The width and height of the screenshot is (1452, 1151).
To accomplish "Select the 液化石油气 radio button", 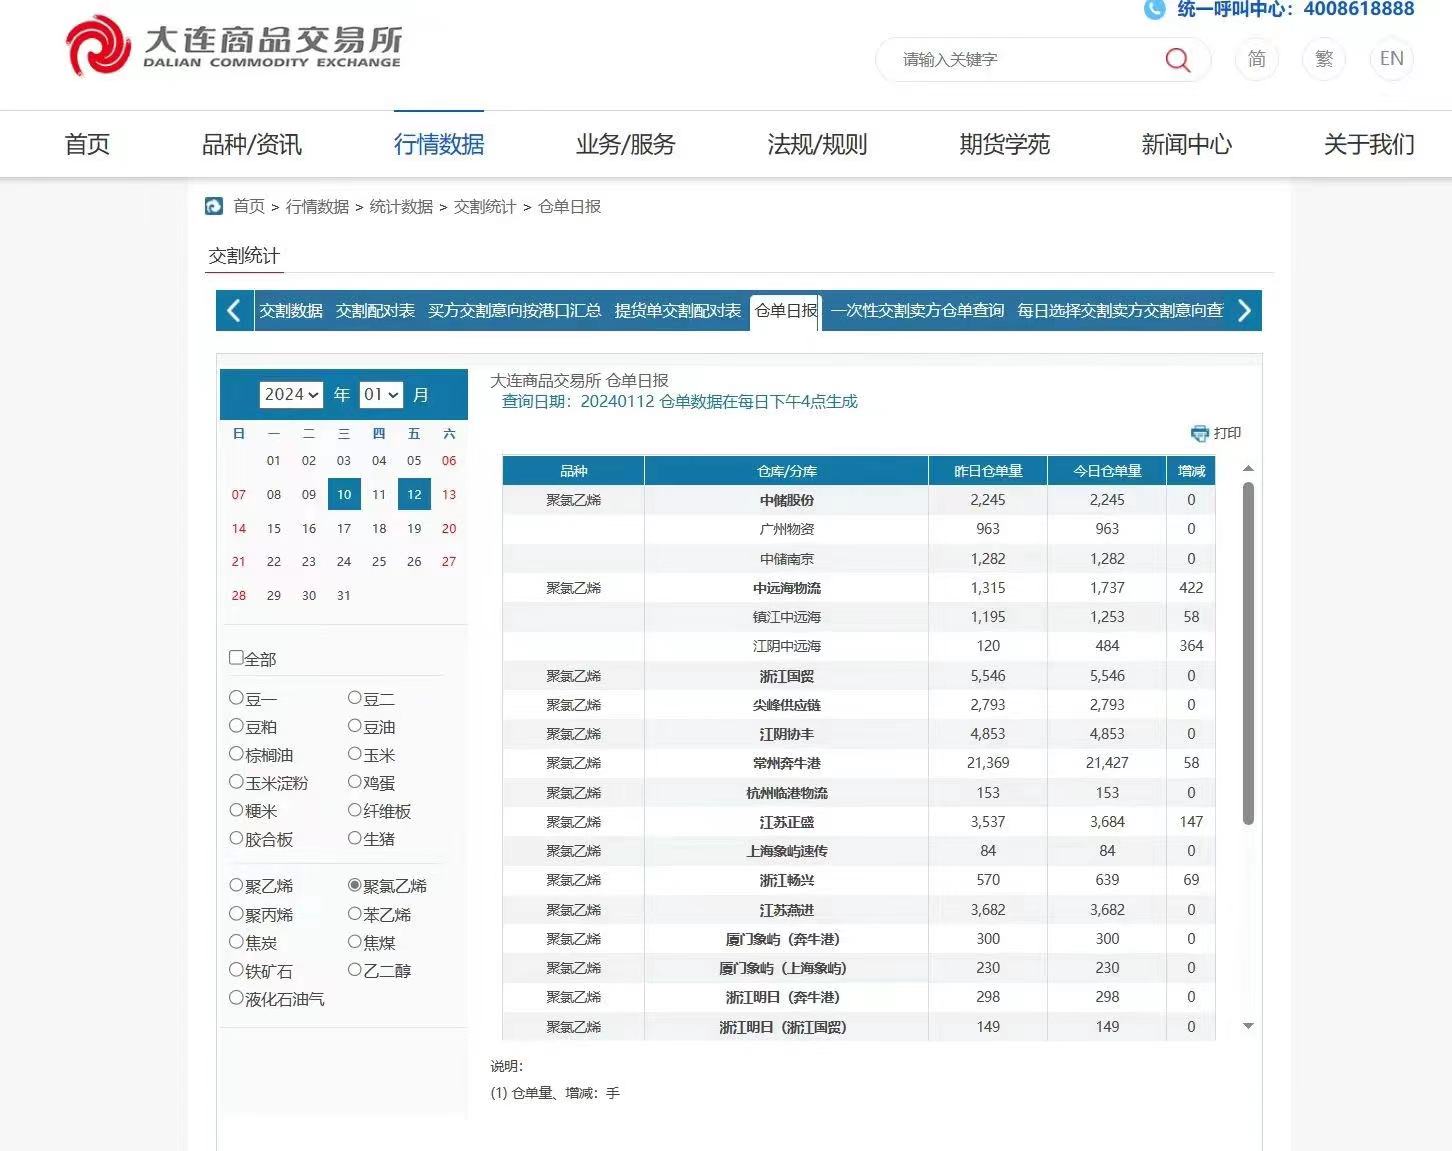I will coord(236,997).
